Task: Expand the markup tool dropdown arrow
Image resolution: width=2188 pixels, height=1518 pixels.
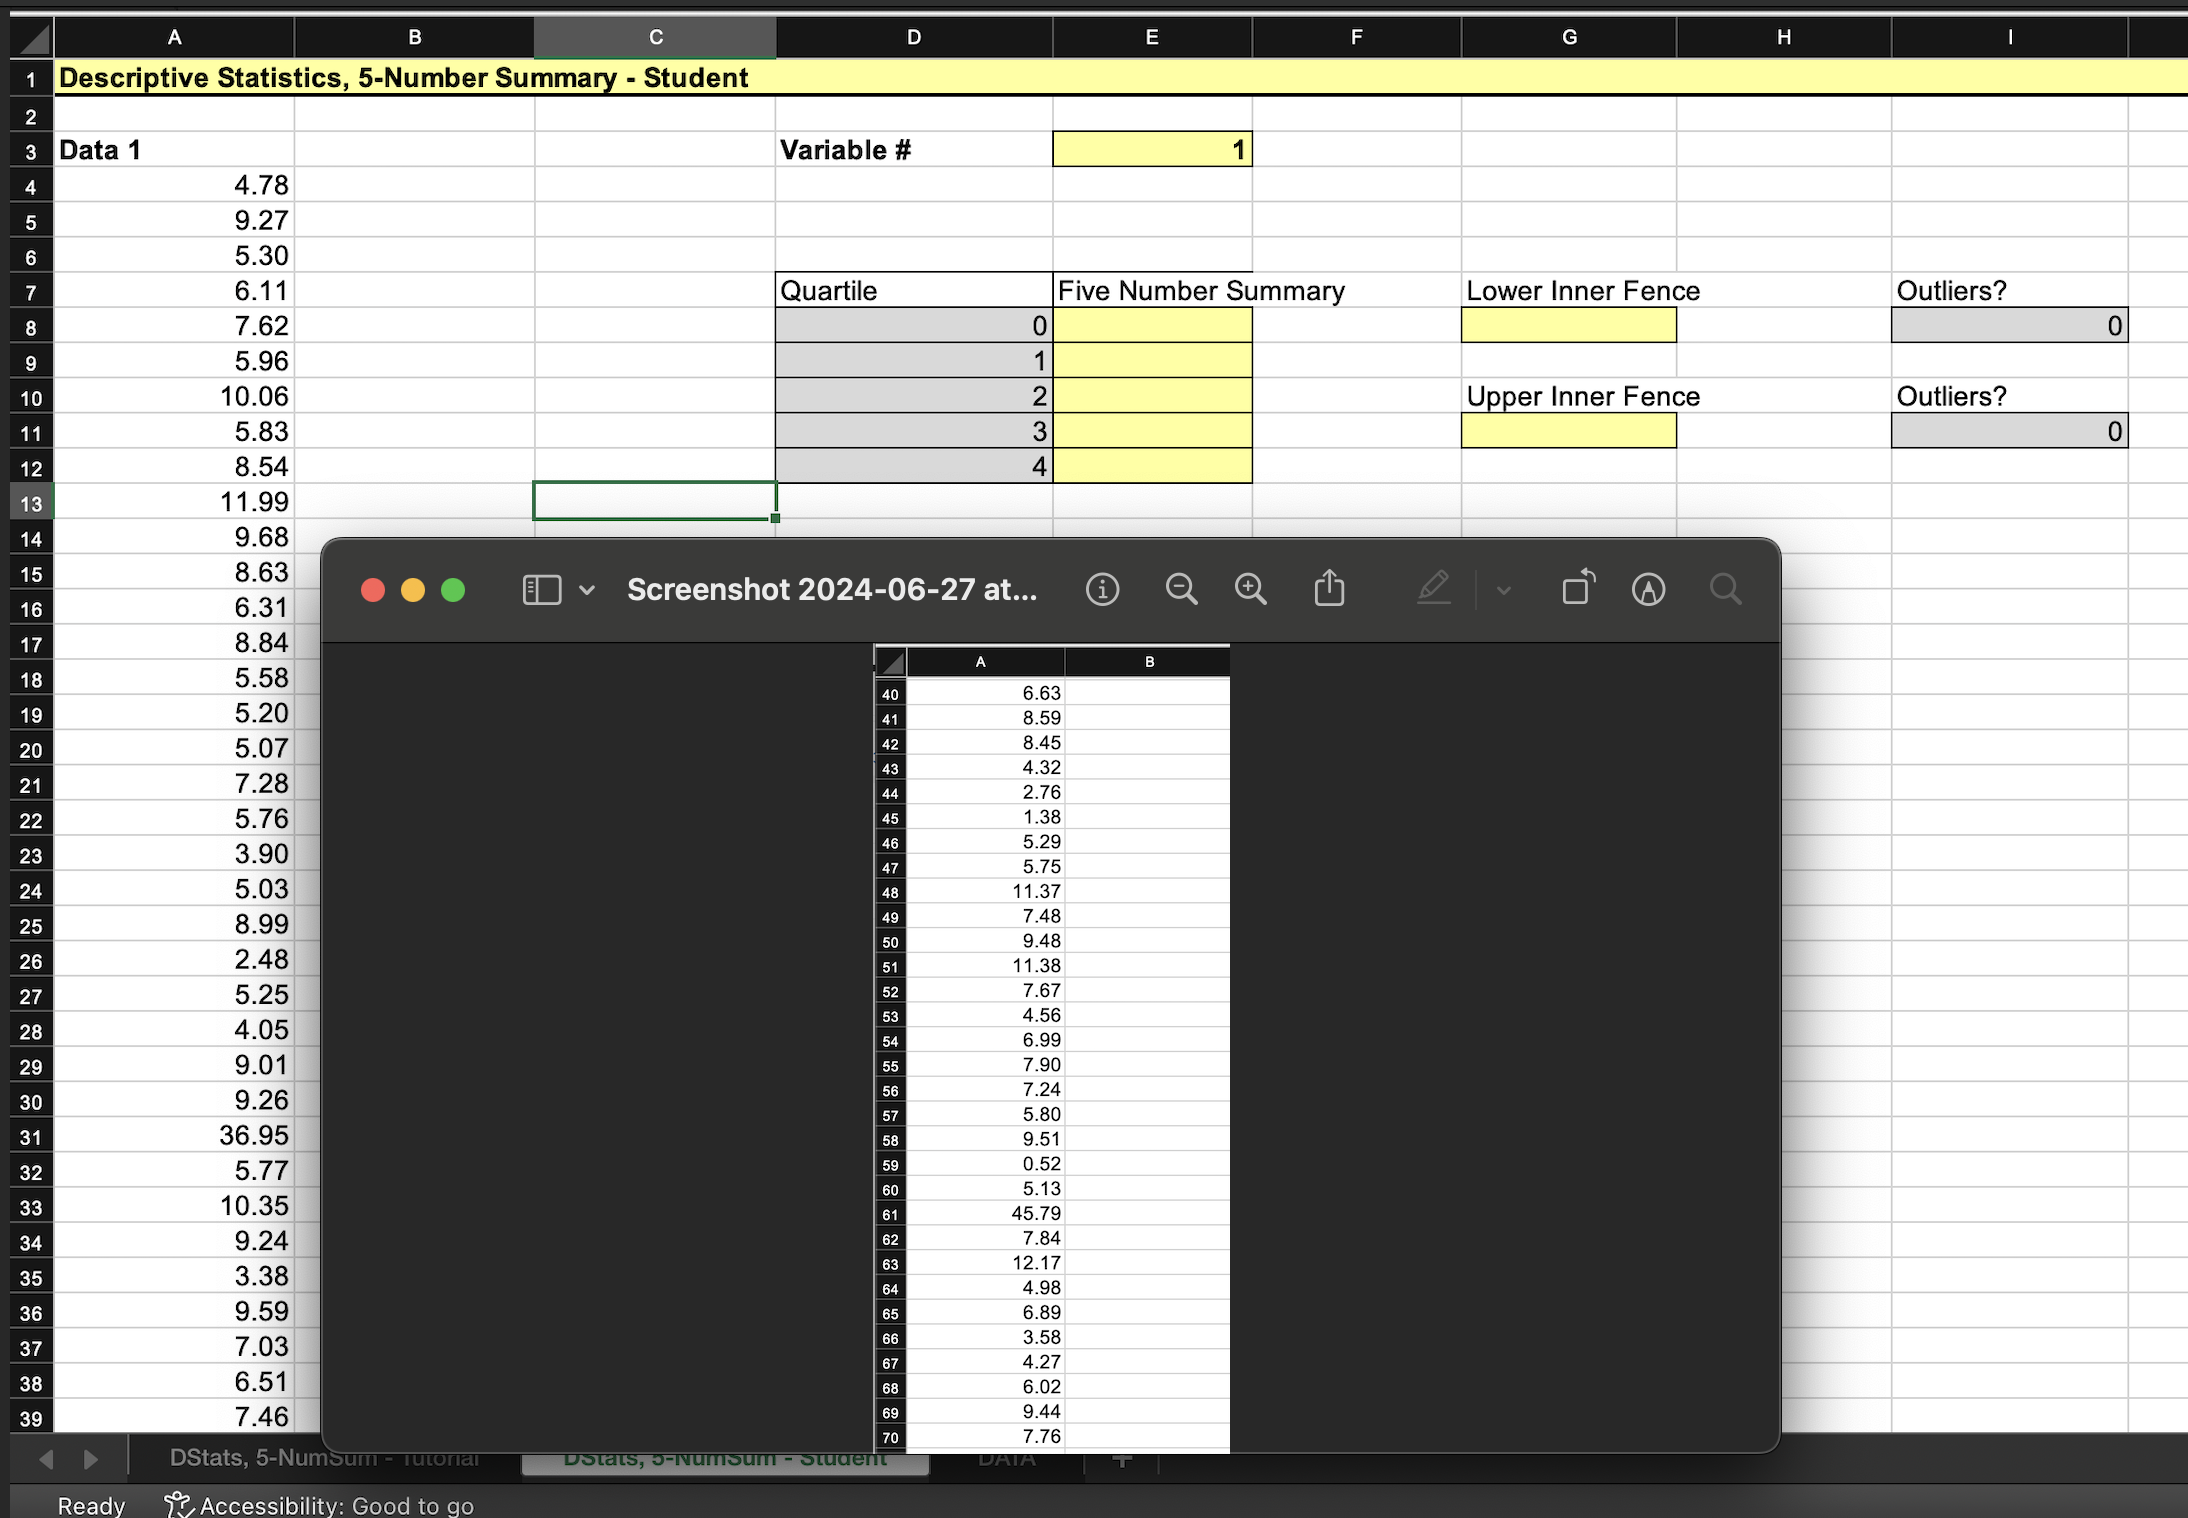Action: [1501, 590]
